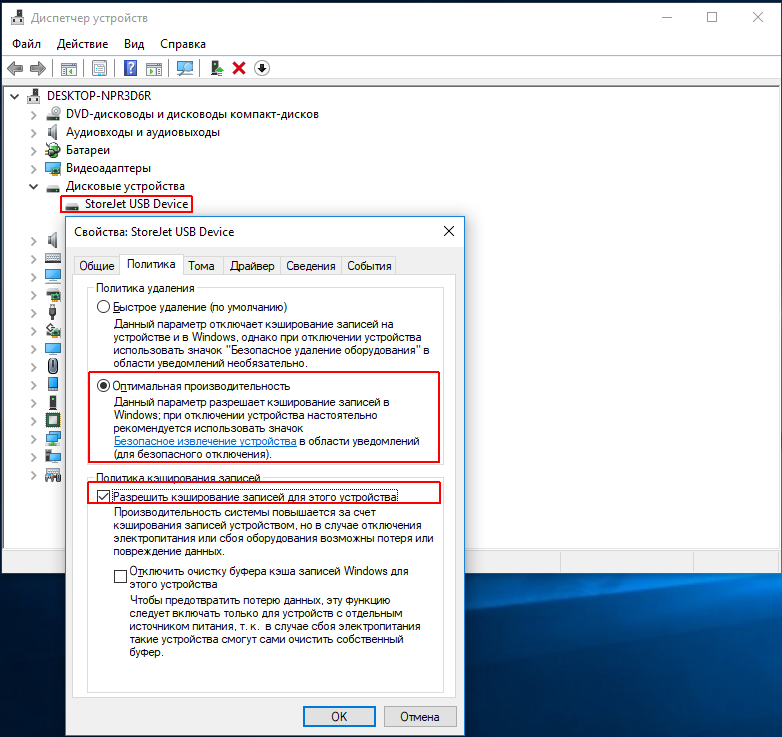Select the keyboard category icon in the tree
This screenshot has width=782, height=737.
click(x=53, y=258)
